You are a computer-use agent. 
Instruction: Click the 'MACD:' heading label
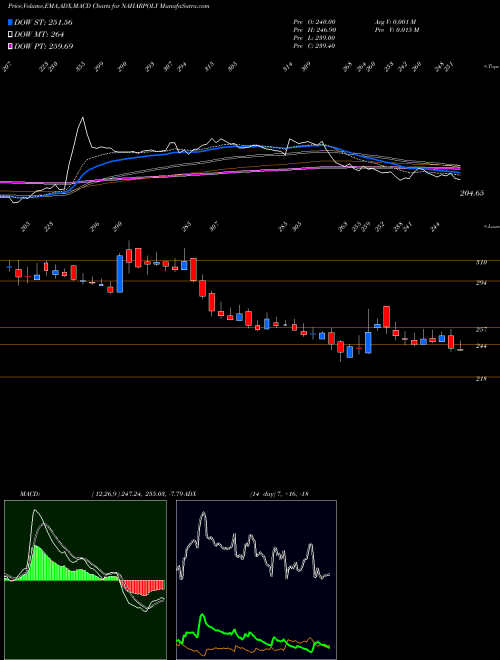30,493
